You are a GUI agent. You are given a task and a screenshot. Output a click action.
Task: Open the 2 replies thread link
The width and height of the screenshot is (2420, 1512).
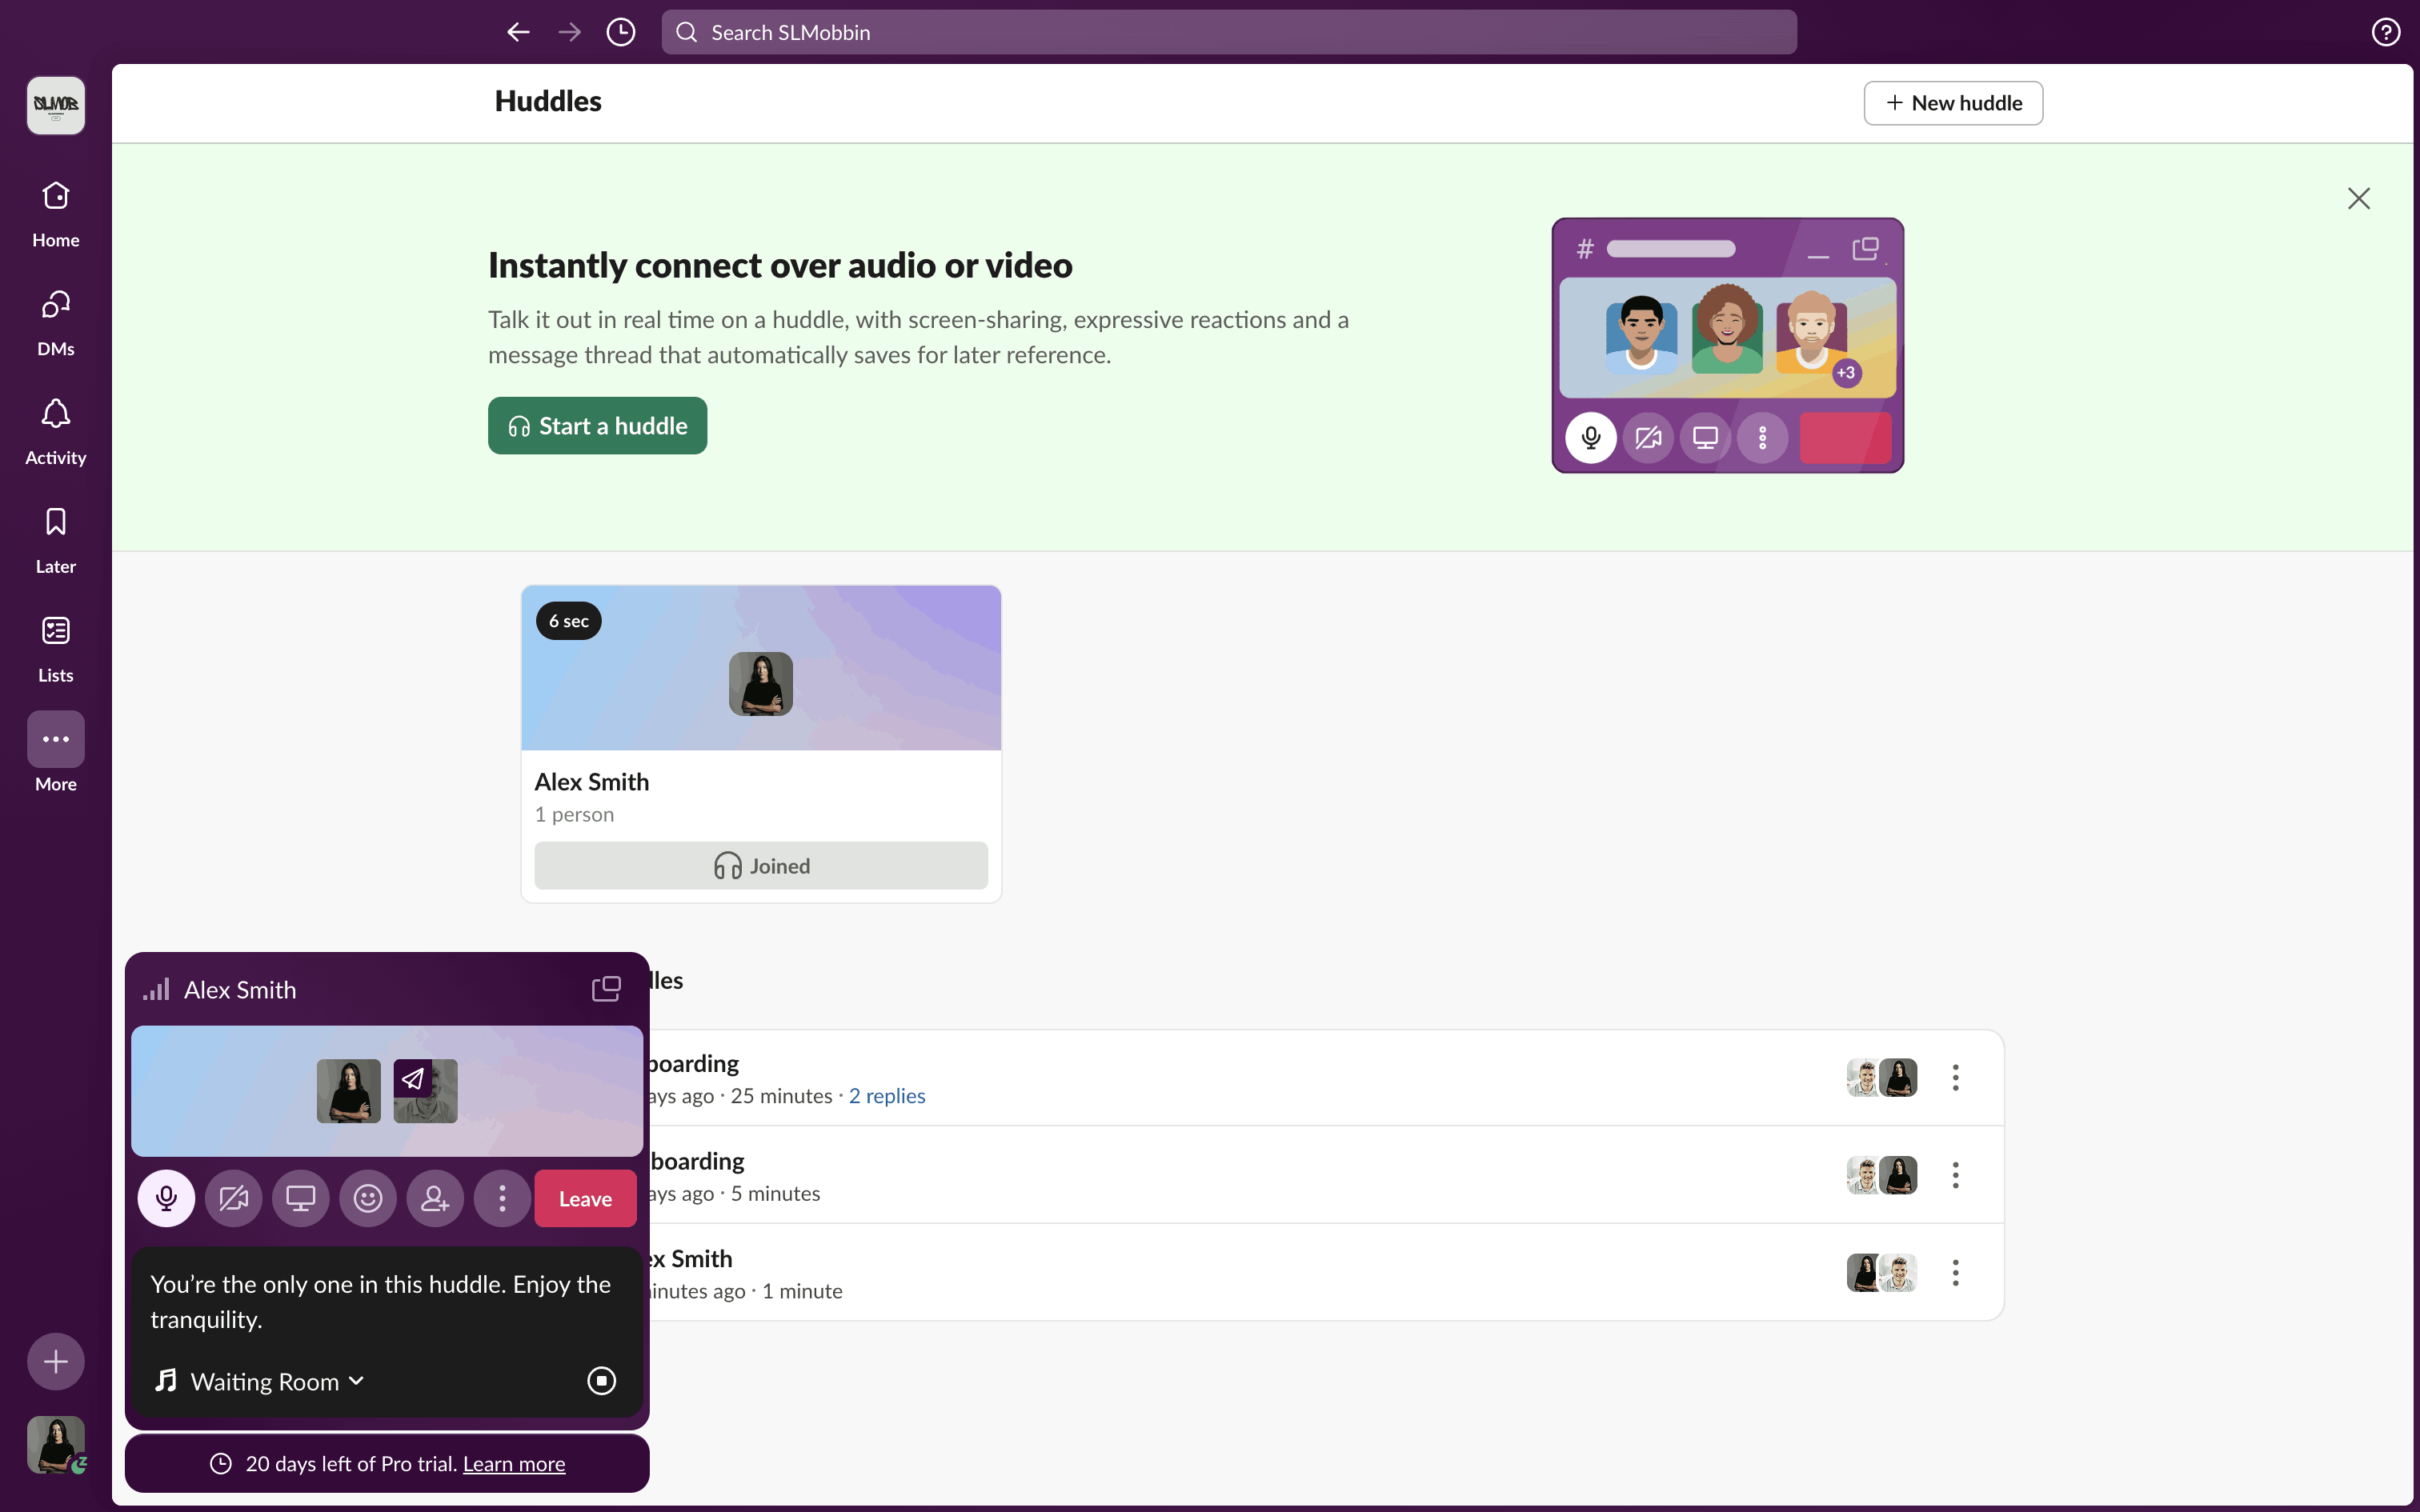pos(887,1096)
